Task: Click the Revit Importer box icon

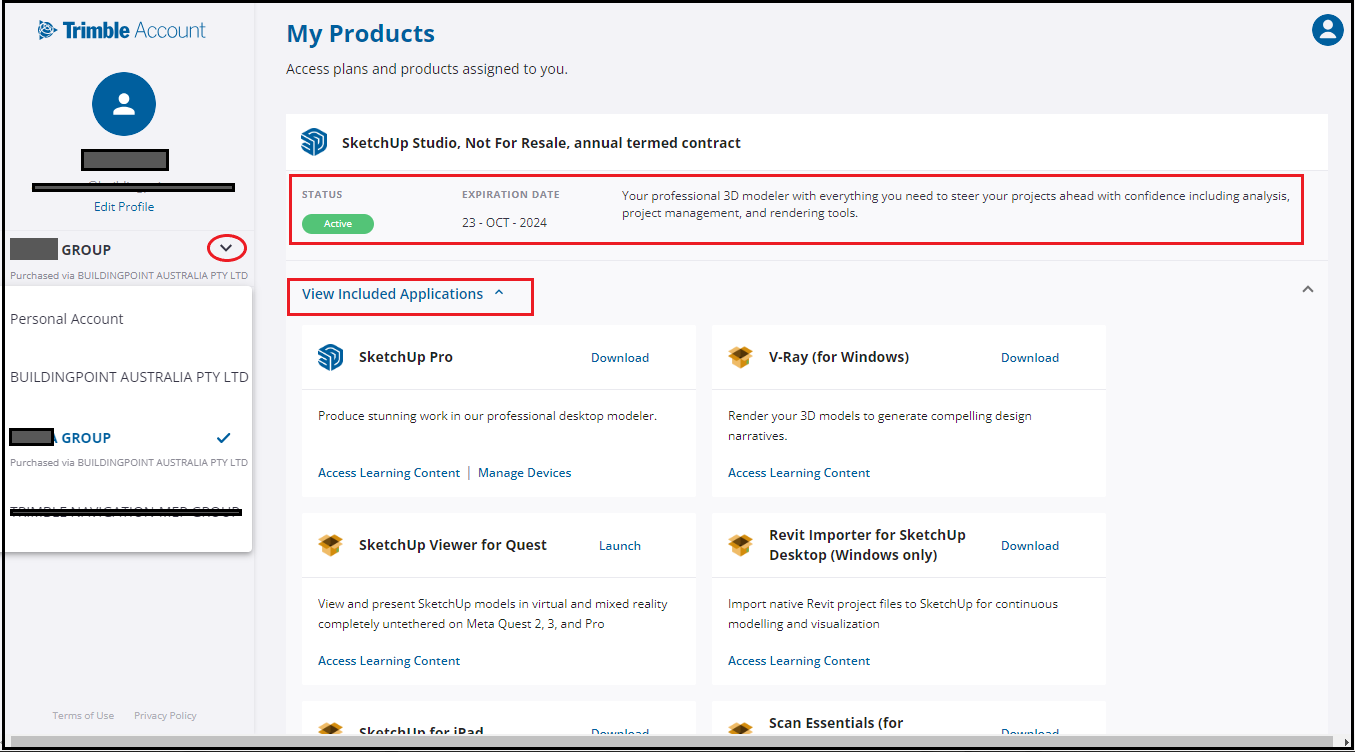Action: click(740, 545)
